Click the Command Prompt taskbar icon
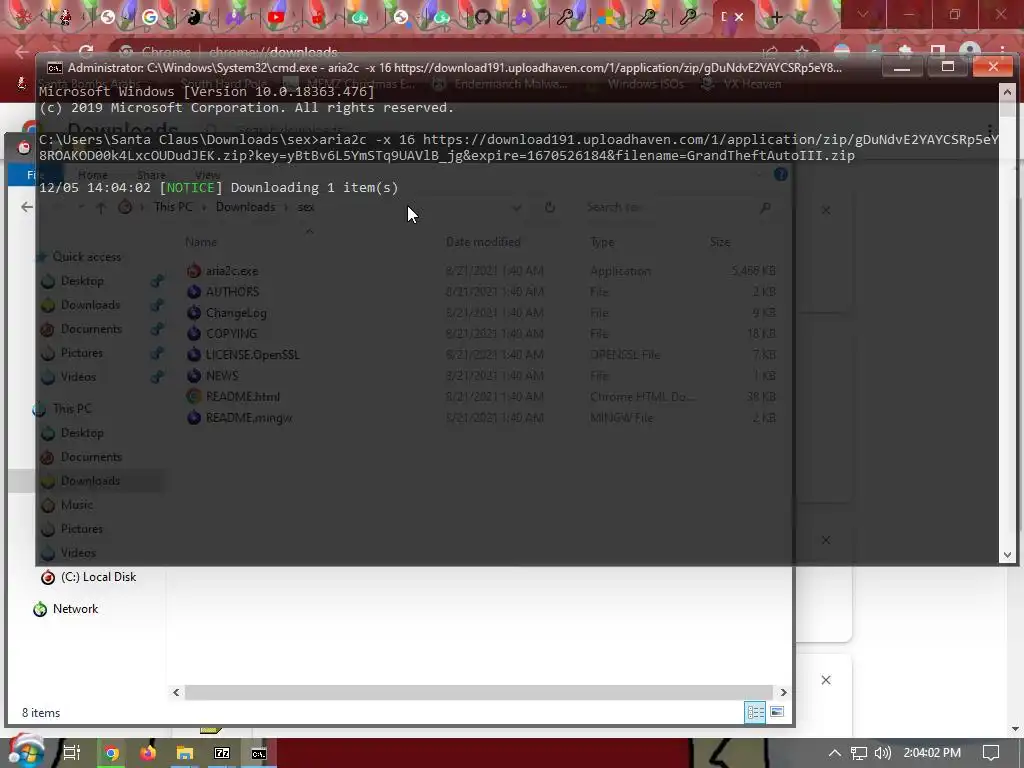Image resolution: width=1024 pixels, height=768 pixels. click(x=259, y=753)
